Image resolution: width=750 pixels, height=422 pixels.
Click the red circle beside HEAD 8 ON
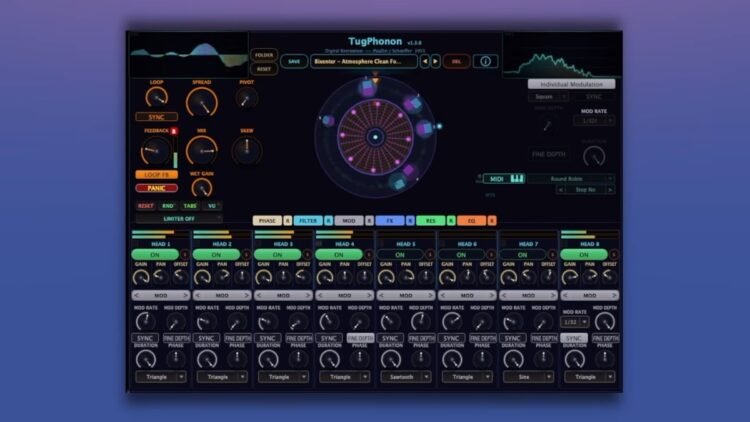[x=613, y=255]
